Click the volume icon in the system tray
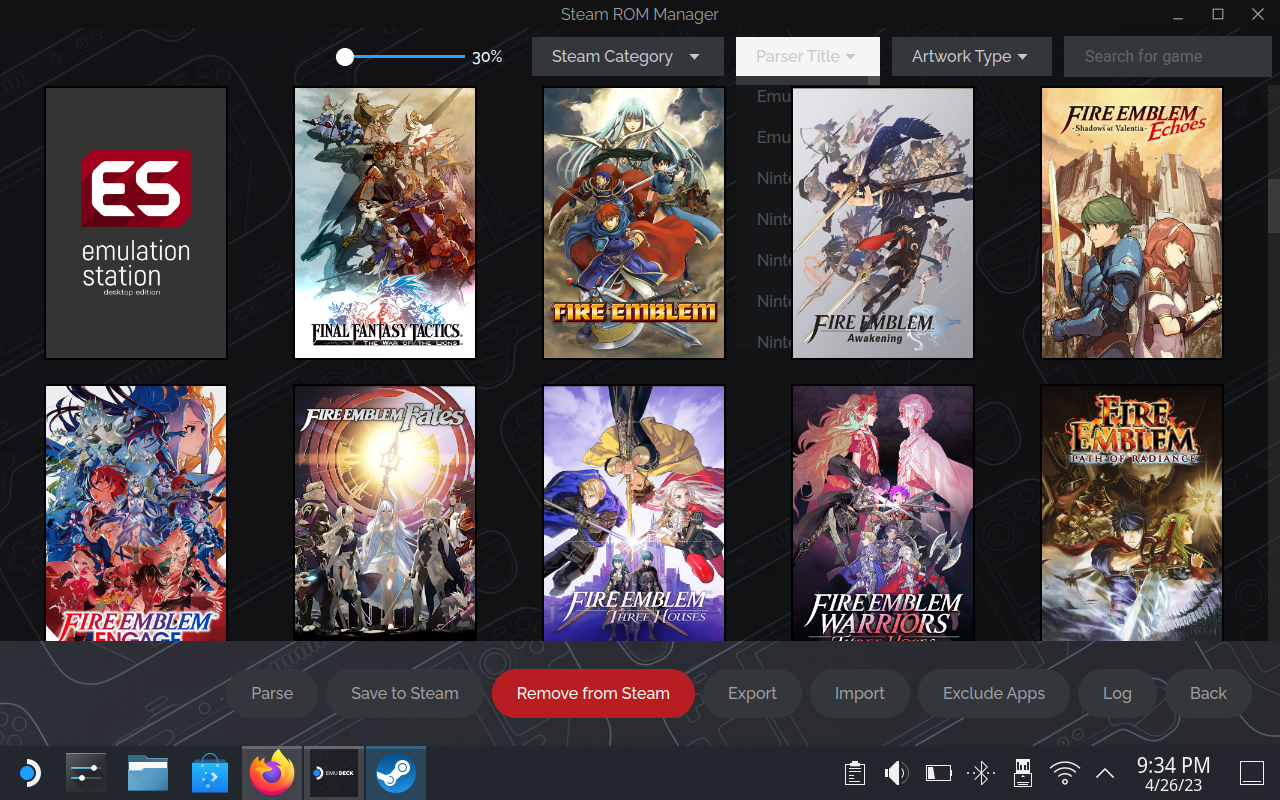Screen dimensions: 1280x800 pos(896,772)
